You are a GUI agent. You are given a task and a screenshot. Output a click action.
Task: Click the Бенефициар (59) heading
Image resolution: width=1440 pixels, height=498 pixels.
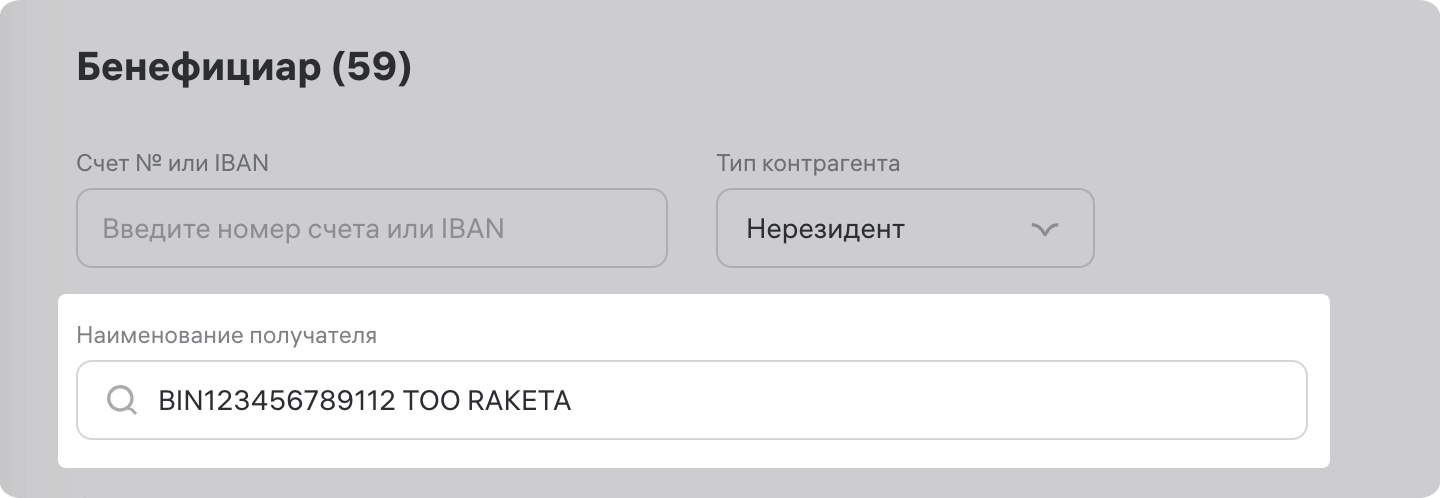coord(244,69)
